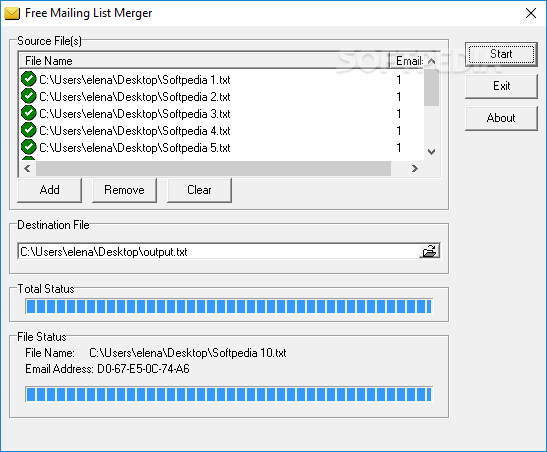547x452 pixels.
Task: Click the green check icon for Softpedia 3.txt
Action: [29, 113]
